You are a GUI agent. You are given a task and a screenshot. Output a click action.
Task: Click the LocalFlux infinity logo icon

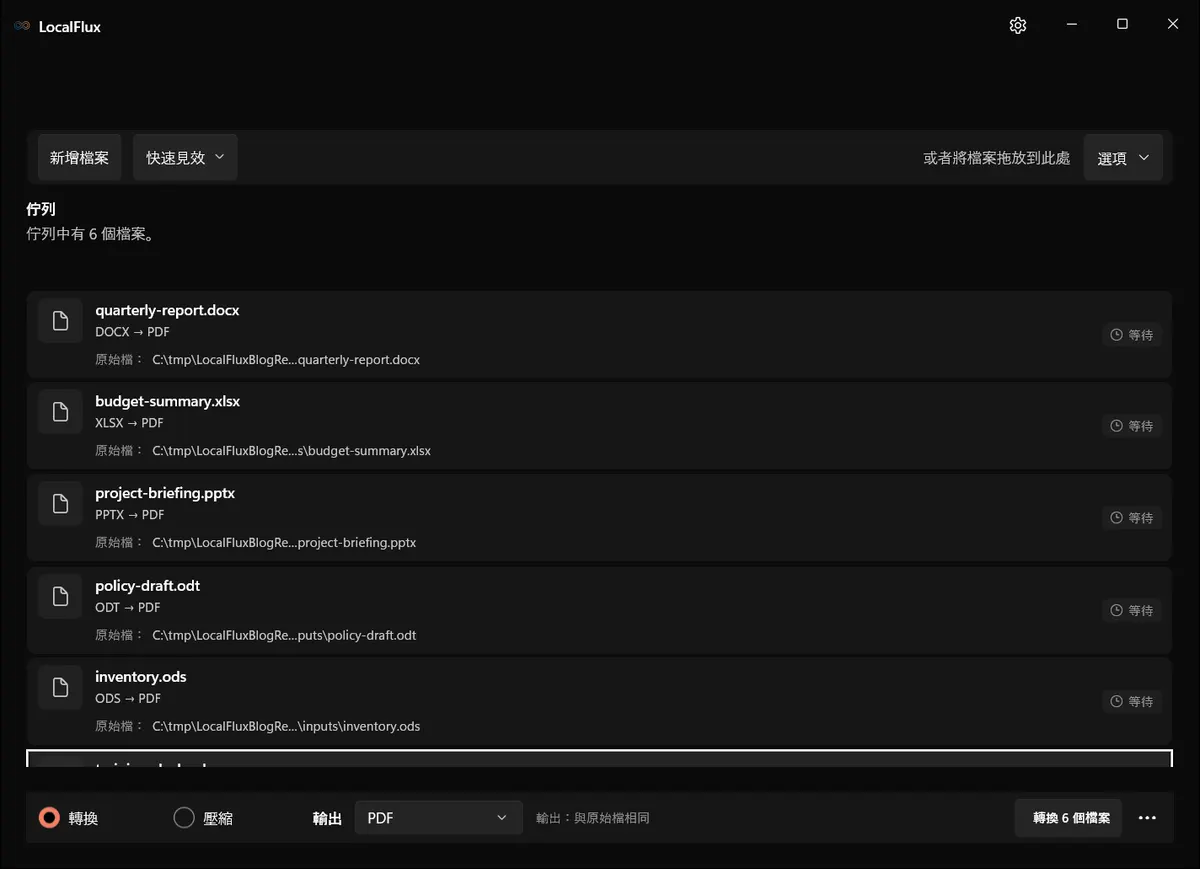22,27
